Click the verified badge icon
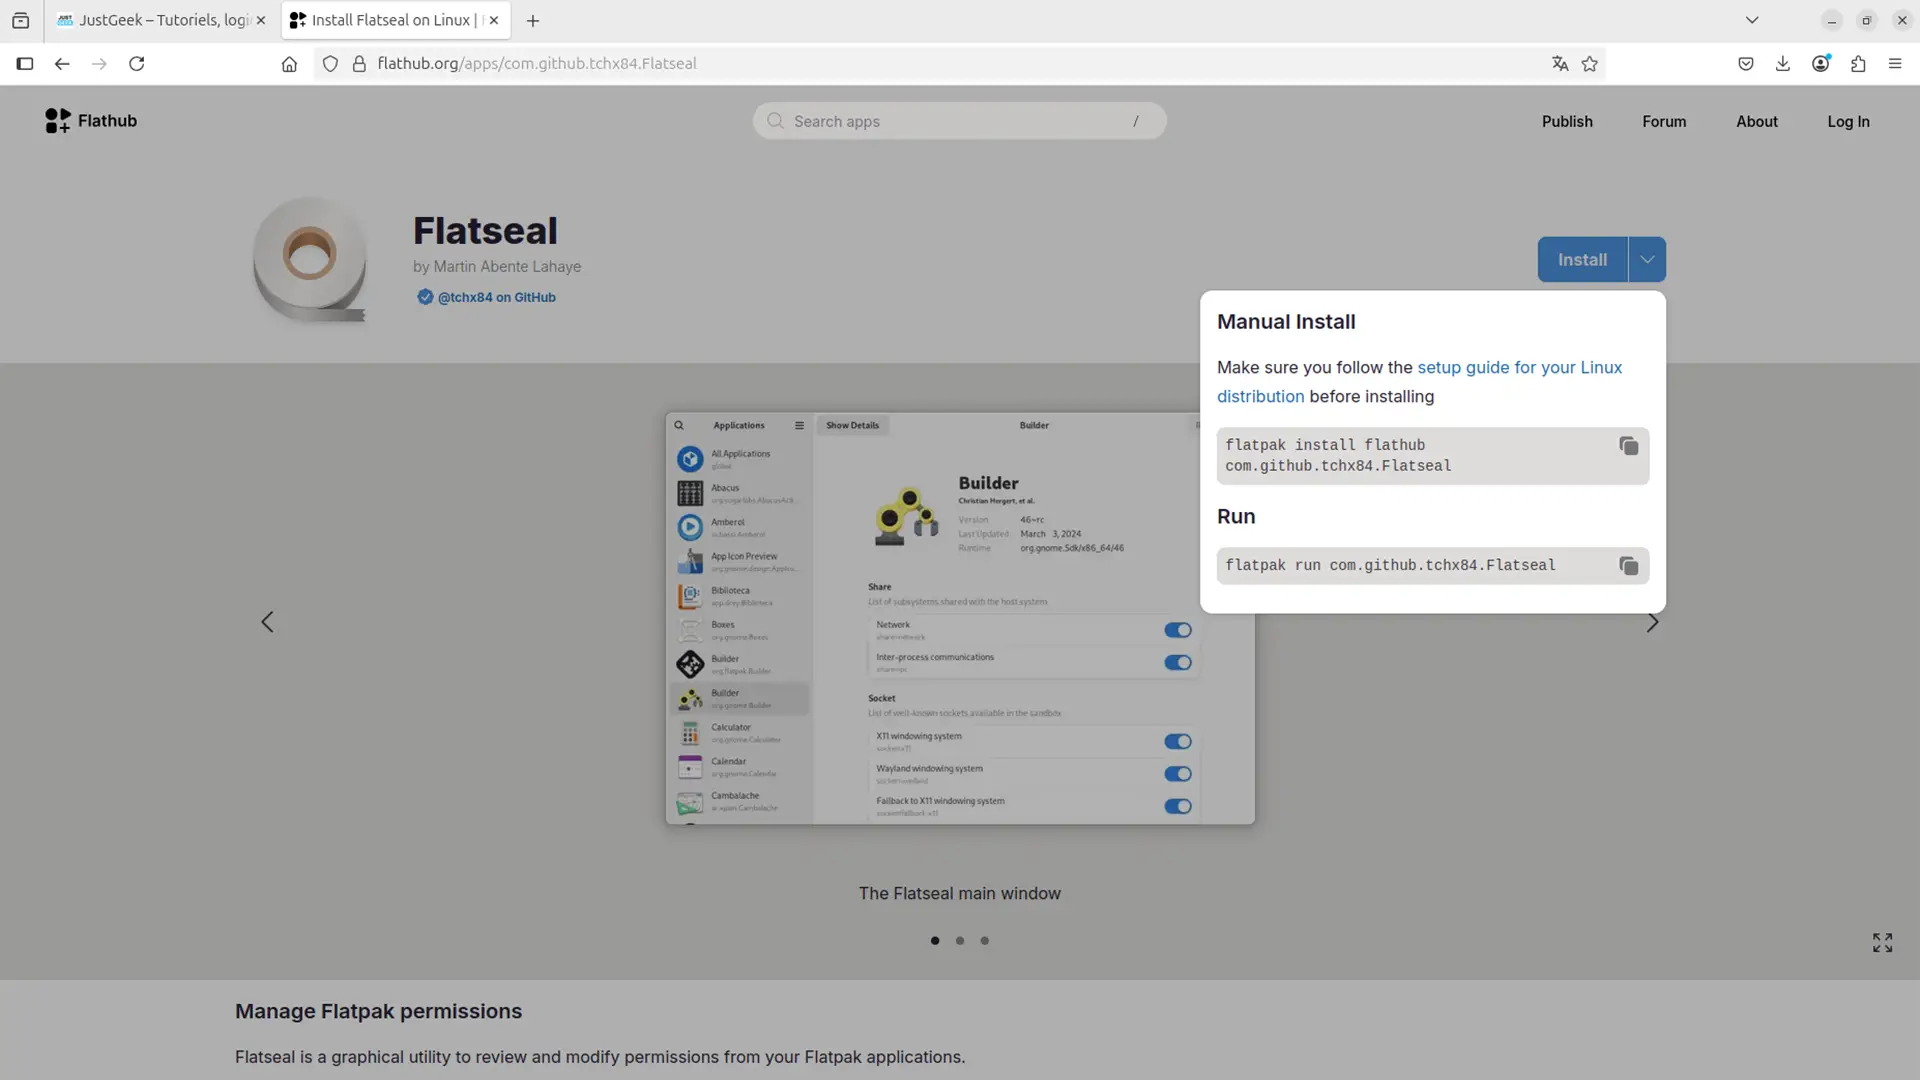This screenshot has height=1080, width=1920. point(425,297)
